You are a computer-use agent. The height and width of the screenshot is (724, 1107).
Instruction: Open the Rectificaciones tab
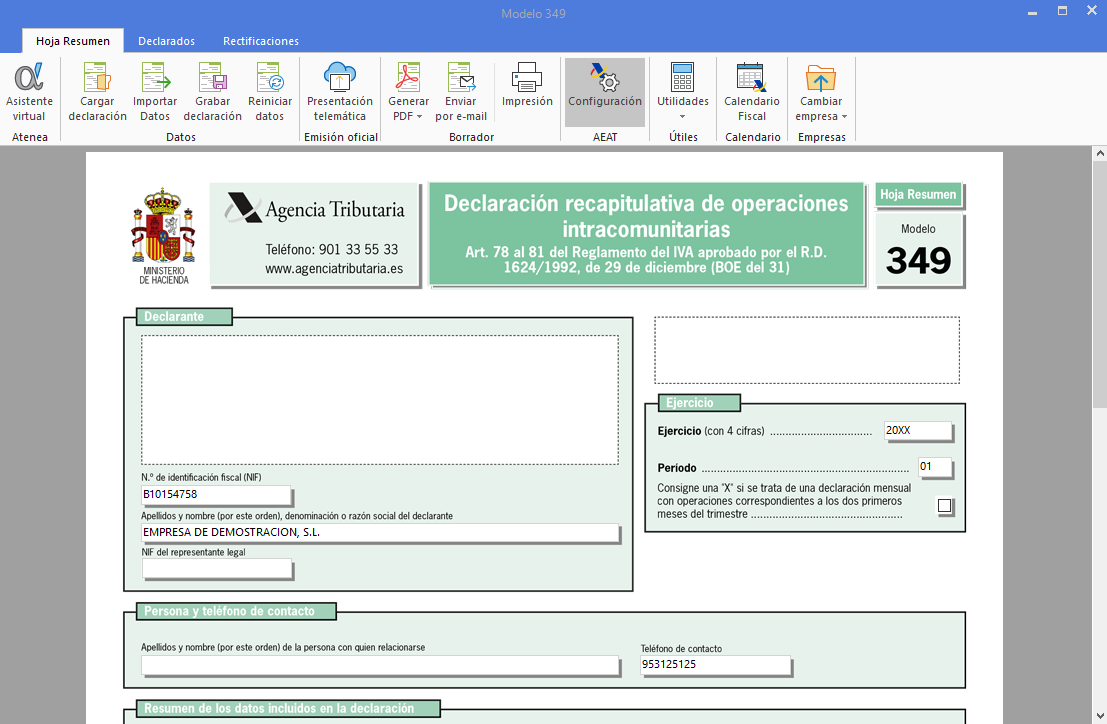coord(260,41)
